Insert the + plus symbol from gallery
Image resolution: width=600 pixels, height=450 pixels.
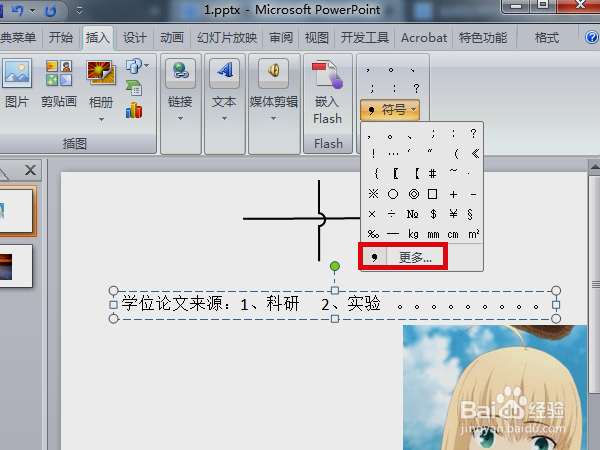coord(453,194)
